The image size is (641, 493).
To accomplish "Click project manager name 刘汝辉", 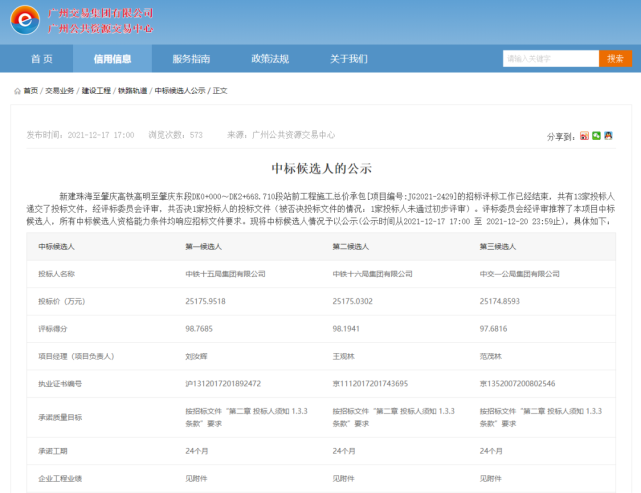I will 196,356.
